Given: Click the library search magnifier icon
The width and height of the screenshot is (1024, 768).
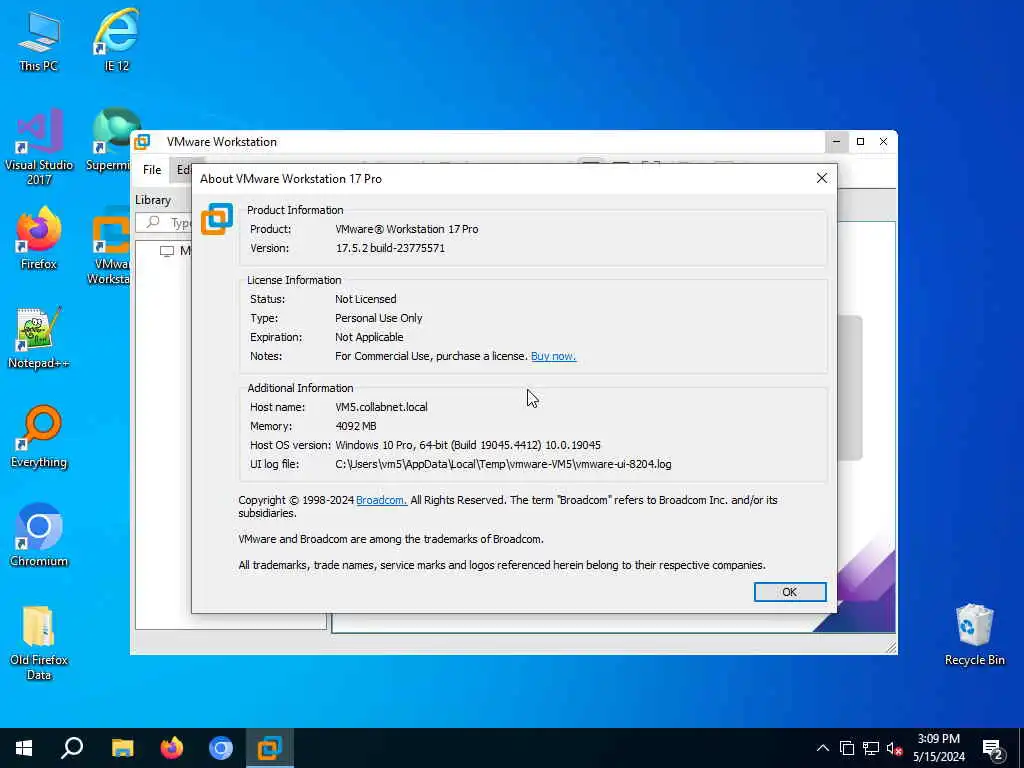Looking at the screenshot, I should click(x=153, y=222).
